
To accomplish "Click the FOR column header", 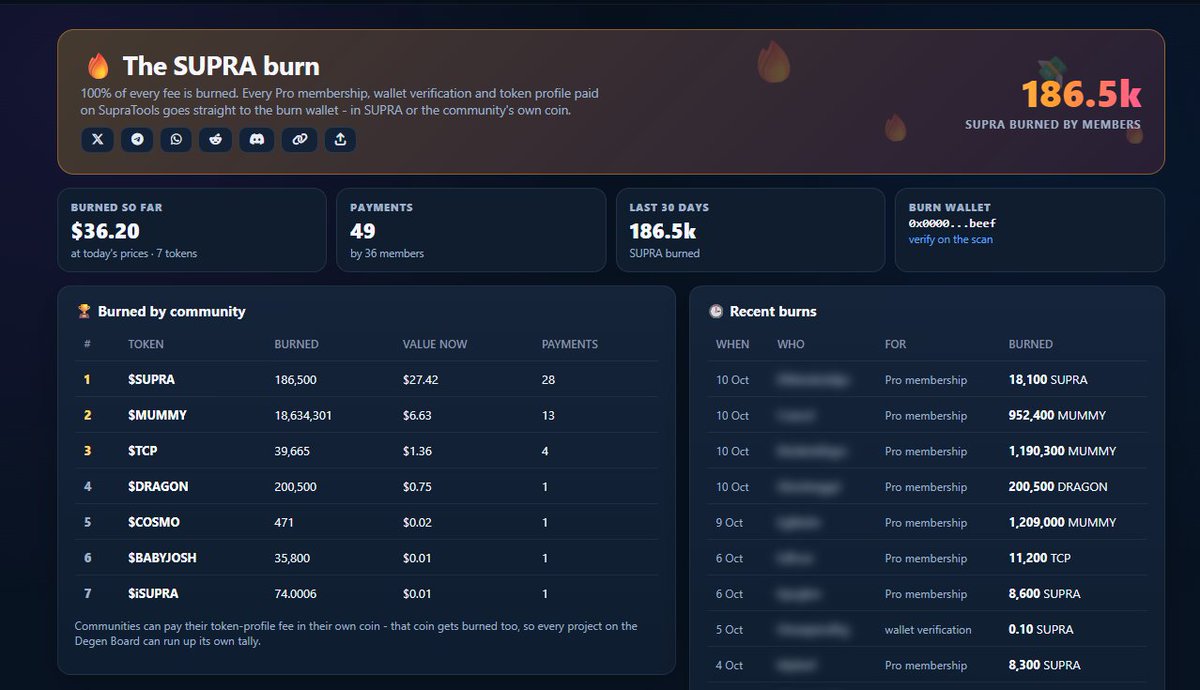I will coord(896,344).
